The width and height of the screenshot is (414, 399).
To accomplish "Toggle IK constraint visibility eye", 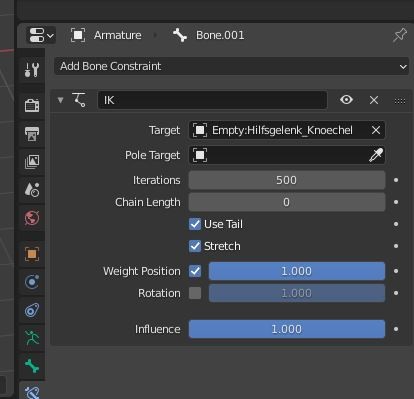I will pyautogui.click(x=346, y=100).
